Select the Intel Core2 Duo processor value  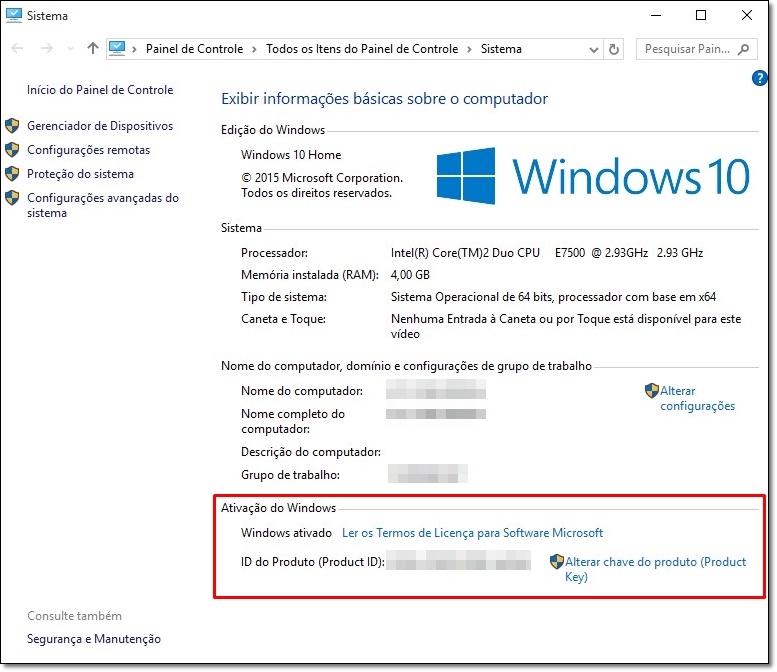pyautogui.click(x=547, y=253)
